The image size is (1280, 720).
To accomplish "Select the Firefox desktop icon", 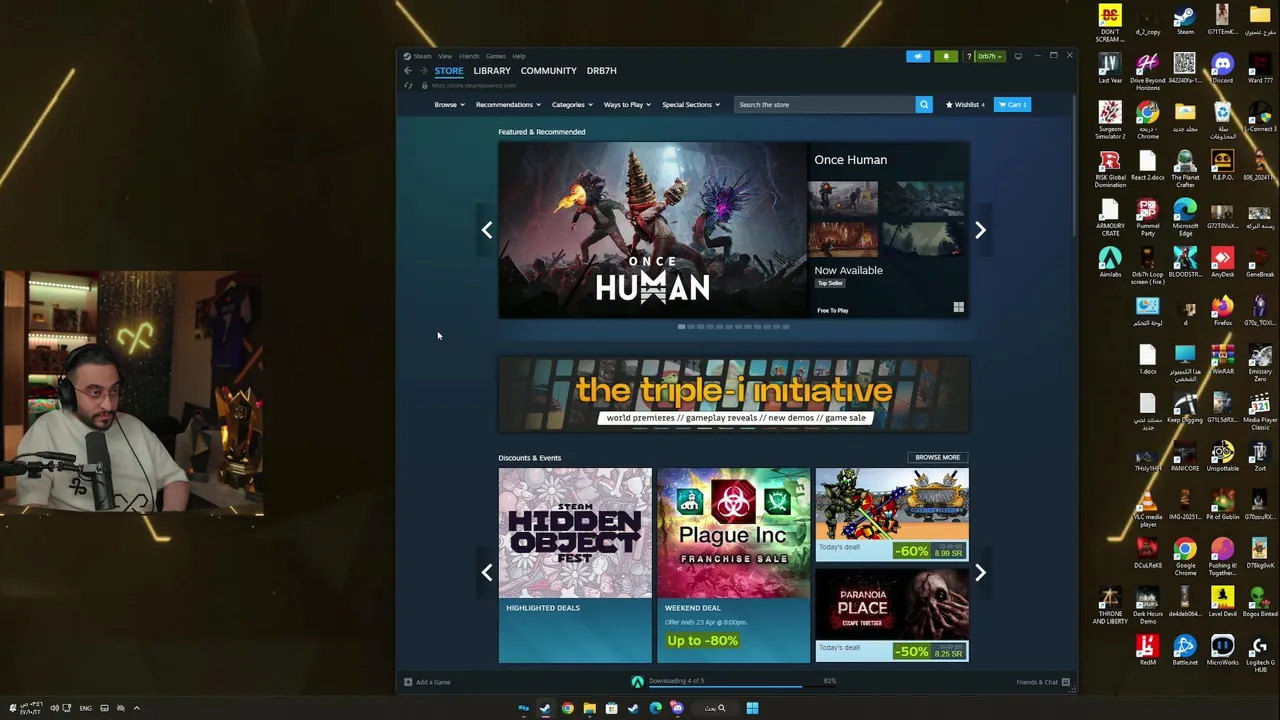I will tap(1222, 310).
